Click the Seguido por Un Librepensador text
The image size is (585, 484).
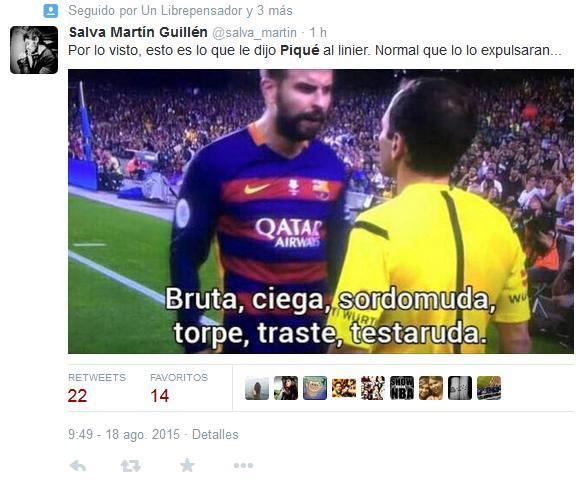click(155, 11)
